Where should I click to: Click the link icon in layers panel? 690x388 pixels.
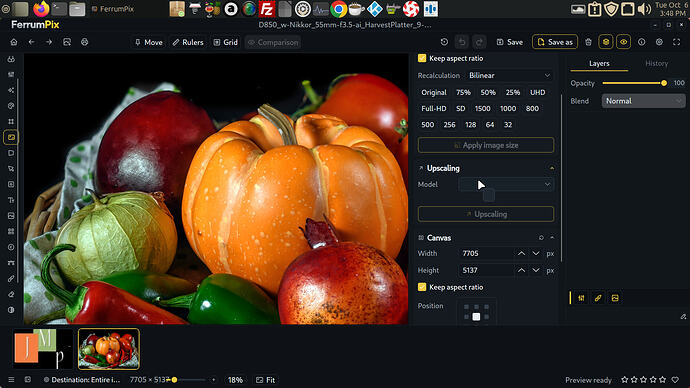(x=598, y=298)
